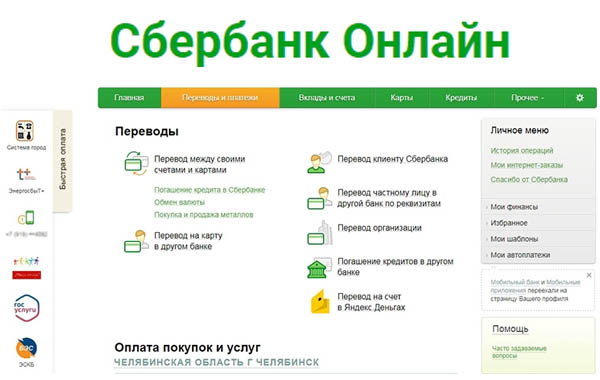Open the Госуслуги sidebar icon
Image resolution: width=600 pixels, height=380 pixels.
[26, 308]
